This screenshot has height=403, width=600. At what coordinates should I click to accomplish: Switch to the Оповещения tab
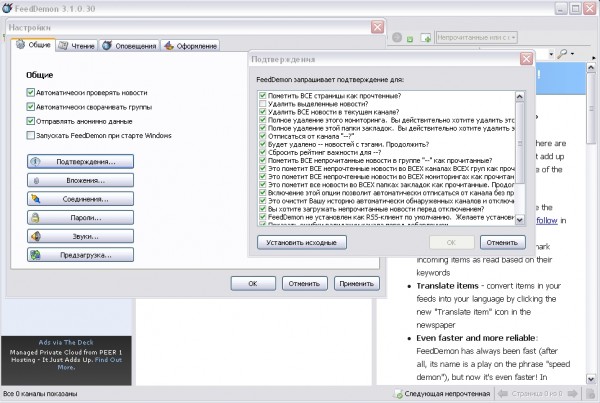click(129, 46)
